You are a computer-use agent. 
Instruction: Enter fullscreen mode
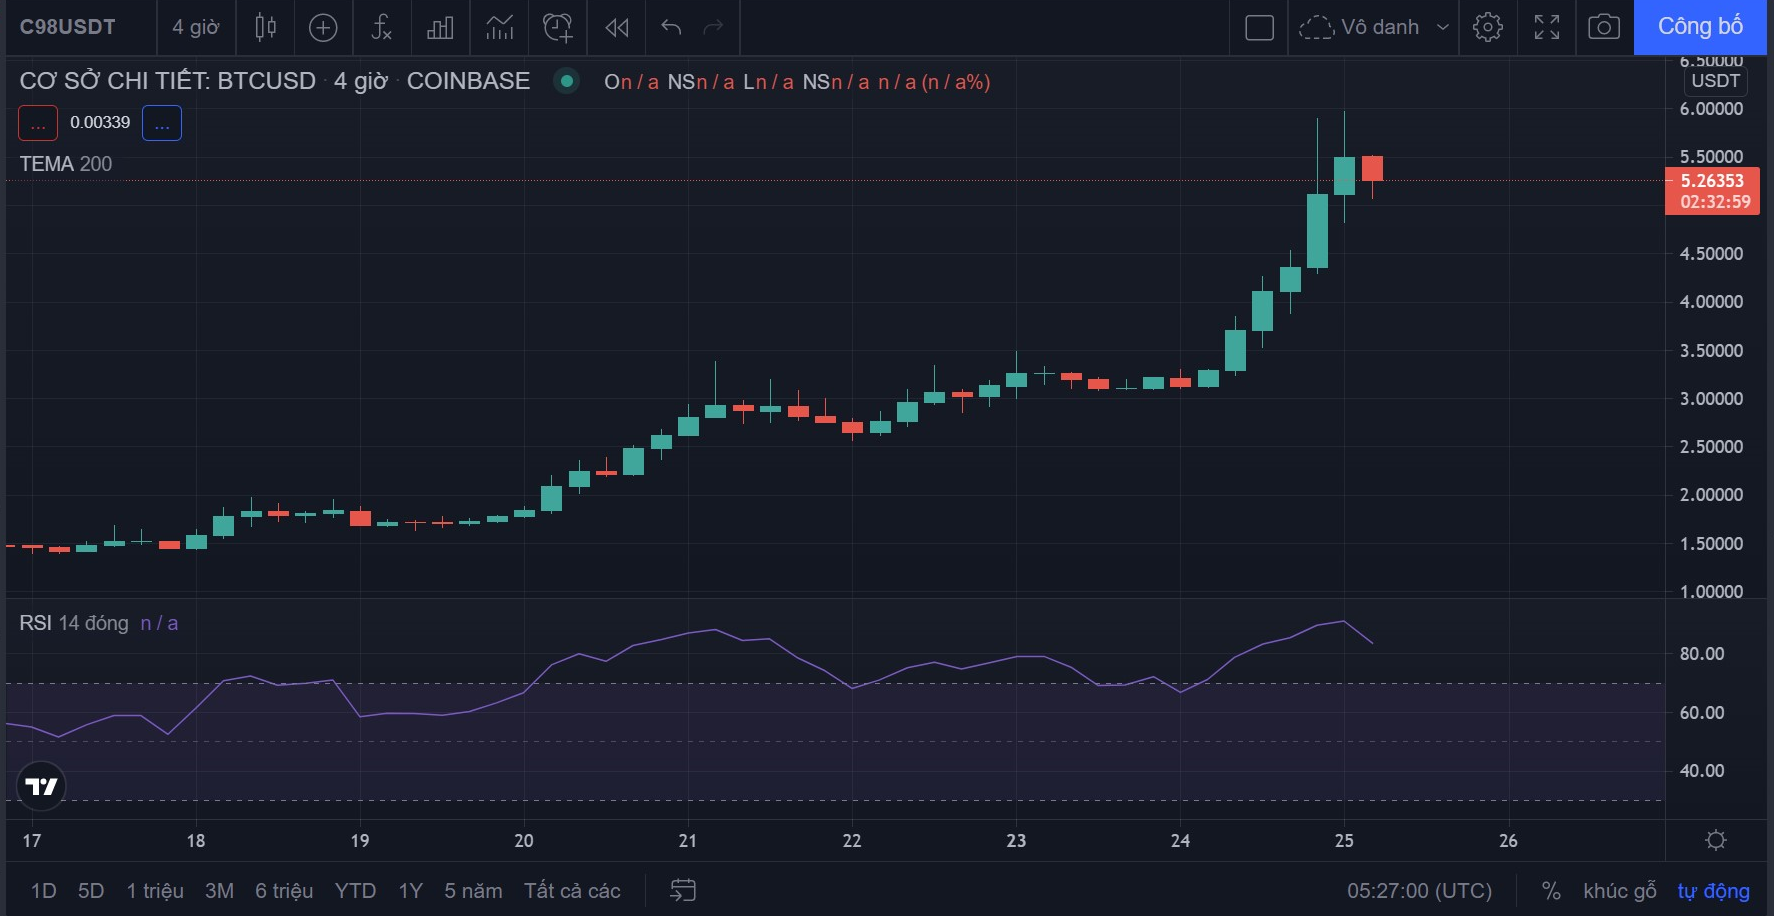1546,27
